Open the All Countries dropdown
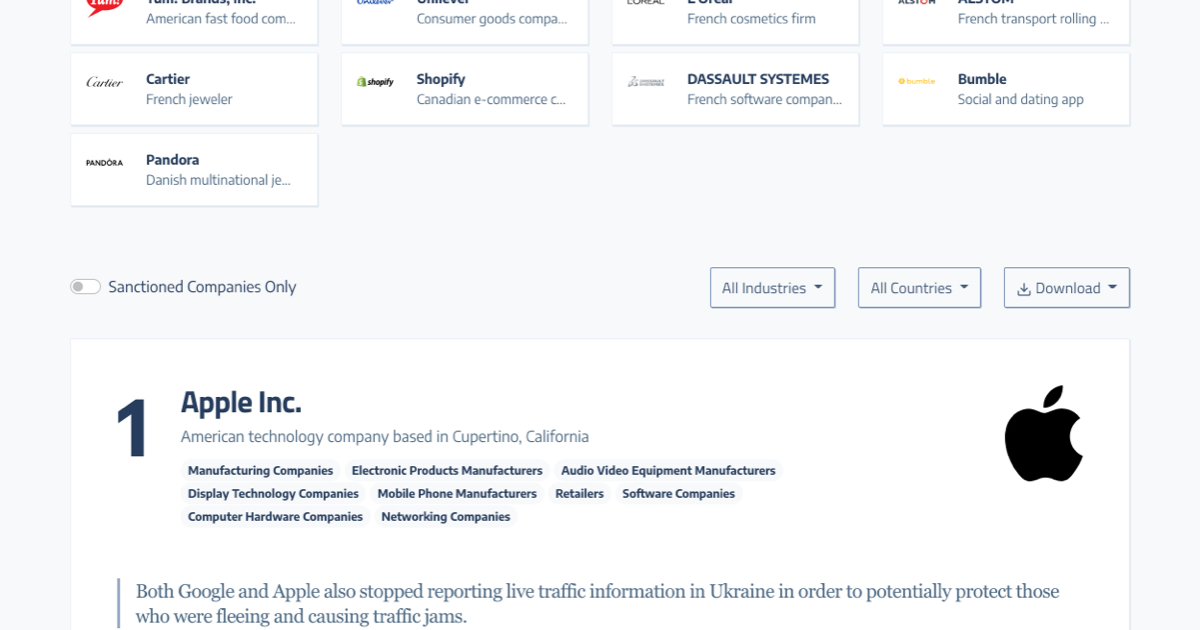 point(918,287)
